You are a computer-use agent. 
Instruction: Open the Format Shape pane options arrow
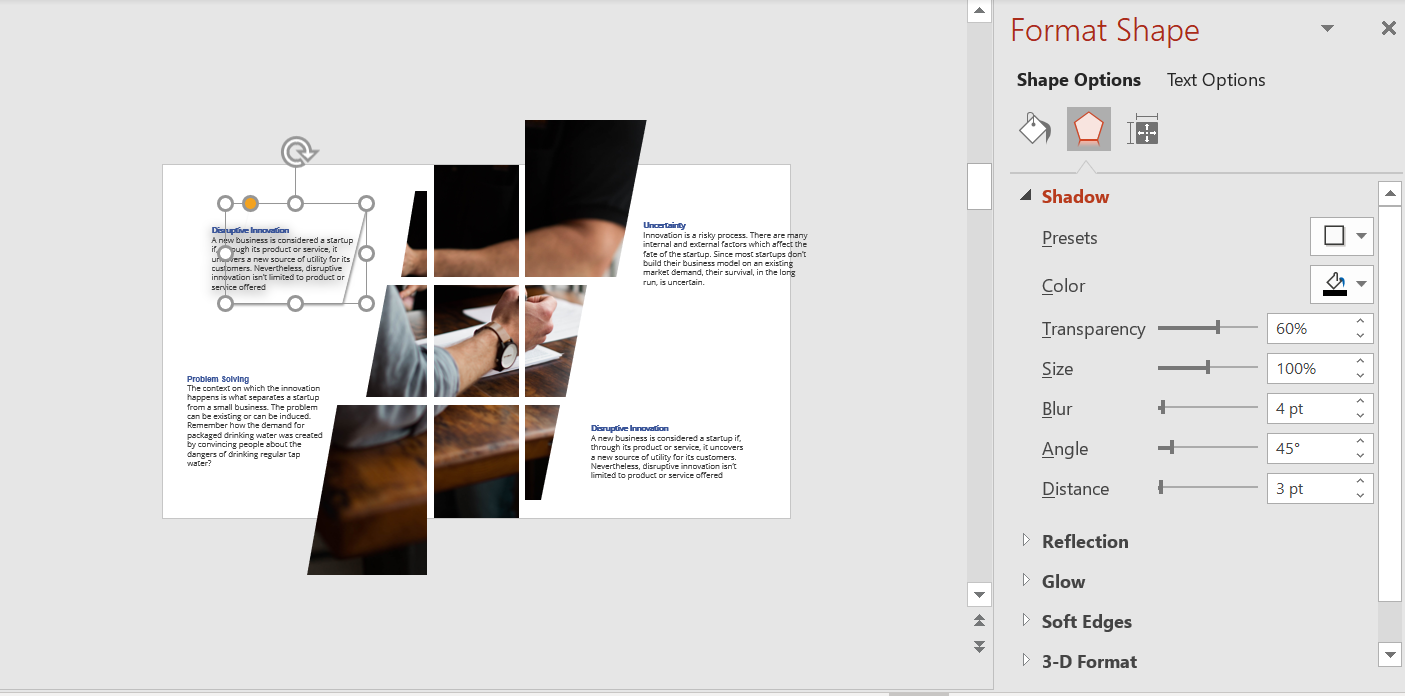(1328, 29)
